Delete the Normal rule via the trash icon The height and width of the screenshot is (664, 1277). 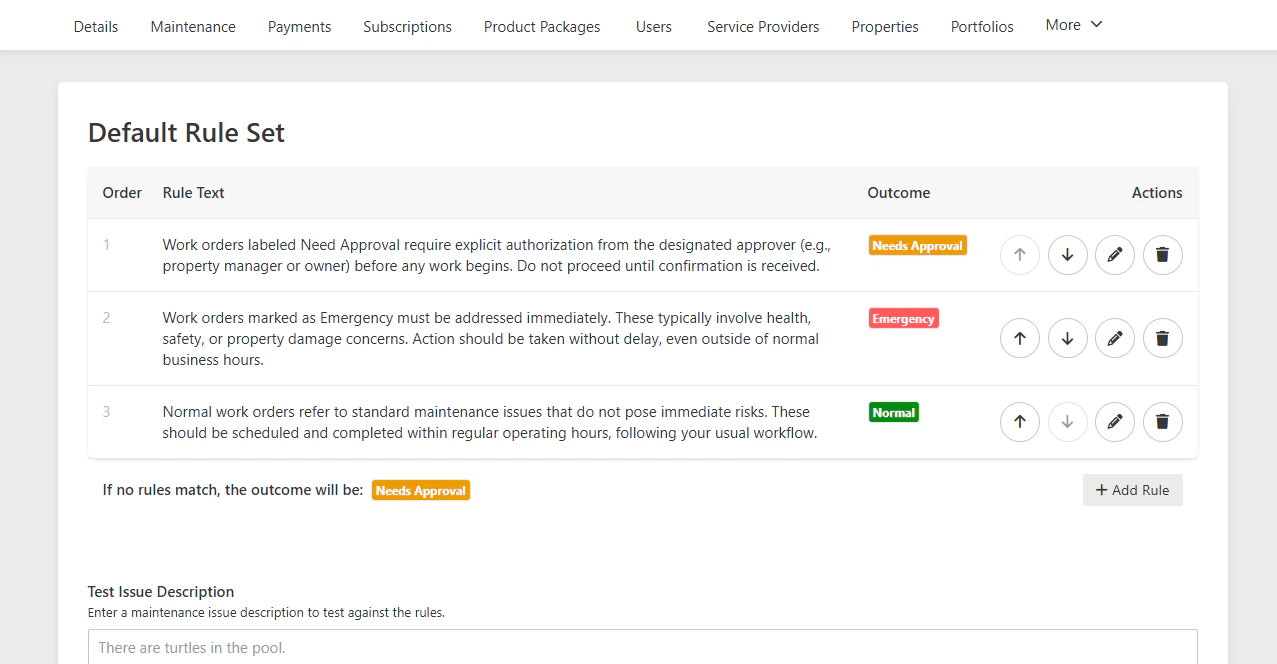(1162, 422)
